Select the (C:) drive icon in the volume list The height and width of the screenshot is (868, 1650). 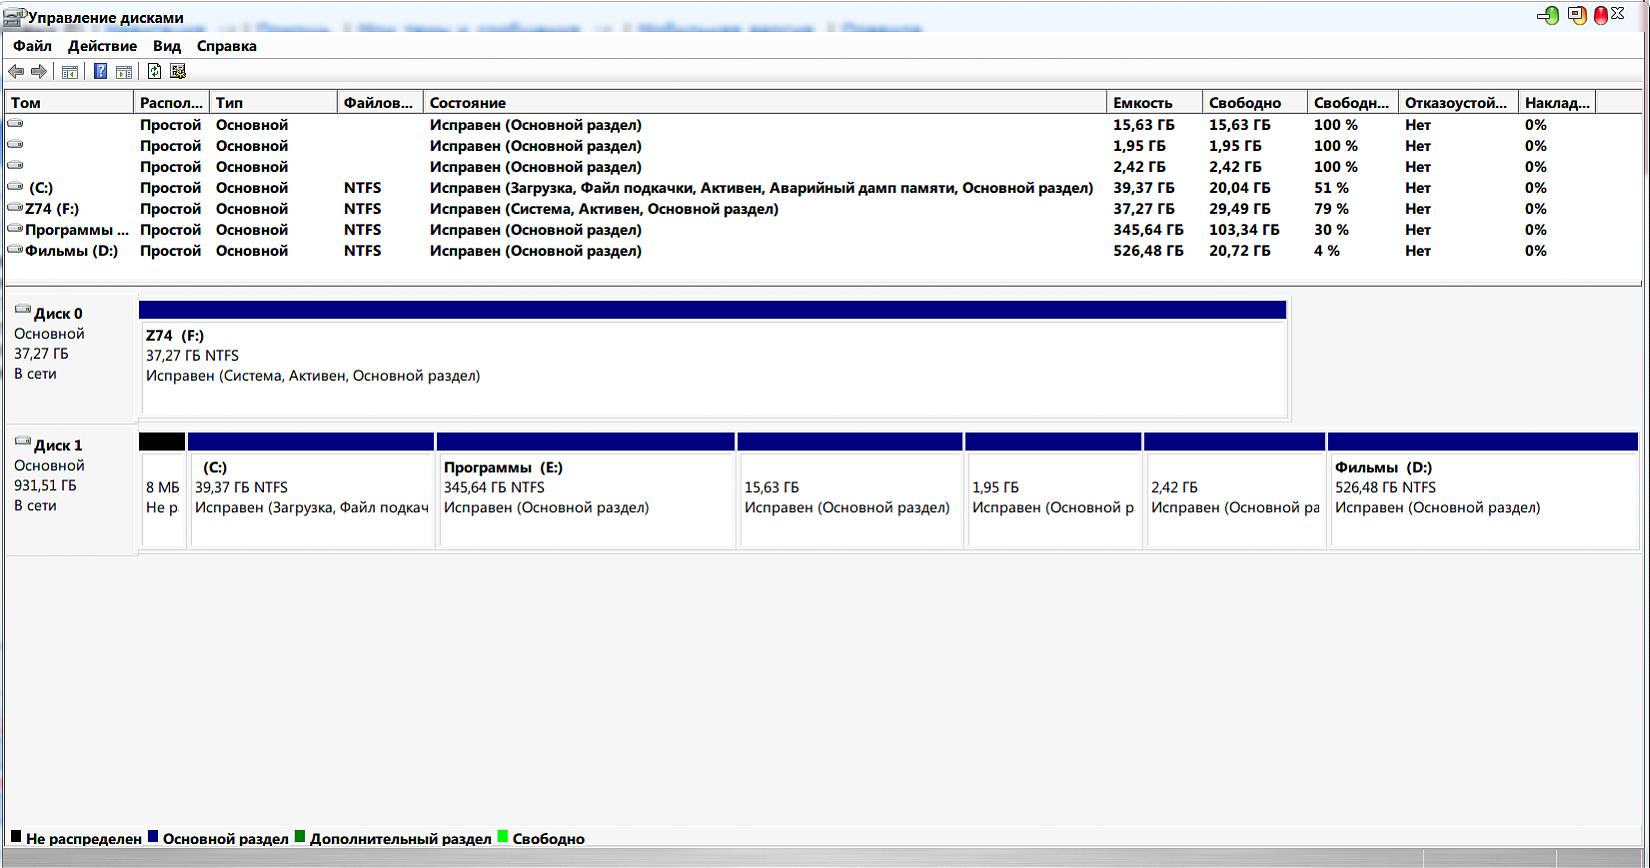tap(15, 187)
